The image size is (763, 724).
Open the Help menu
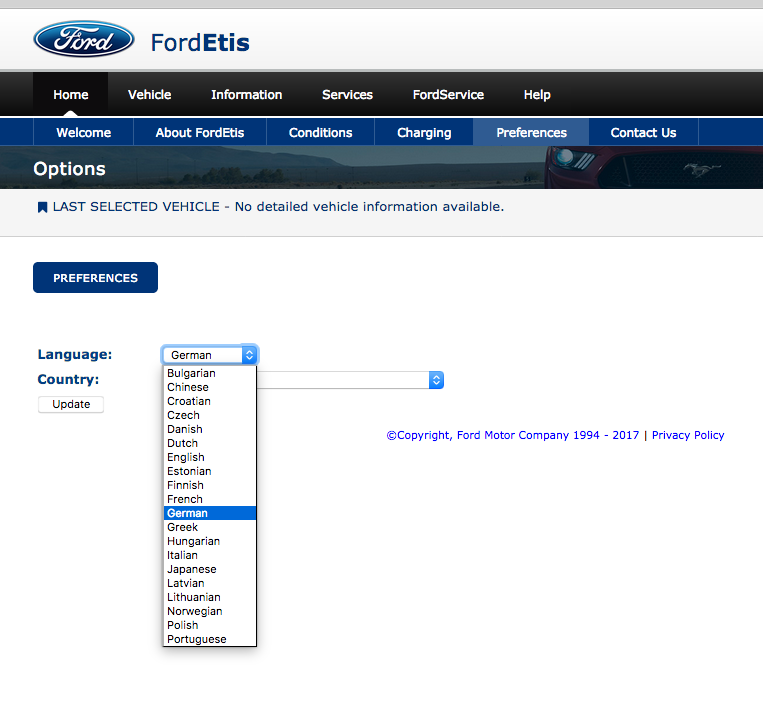click(537, 95)
